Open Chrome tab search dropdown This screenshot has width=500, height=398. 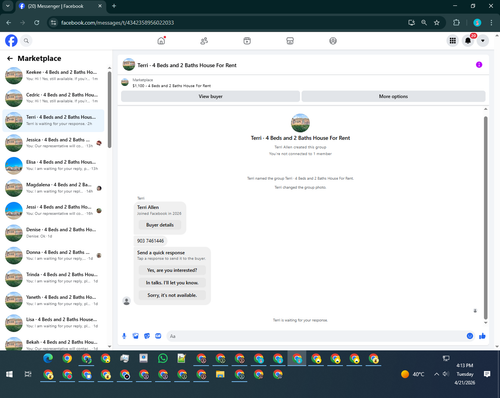[x=7, y=6]
